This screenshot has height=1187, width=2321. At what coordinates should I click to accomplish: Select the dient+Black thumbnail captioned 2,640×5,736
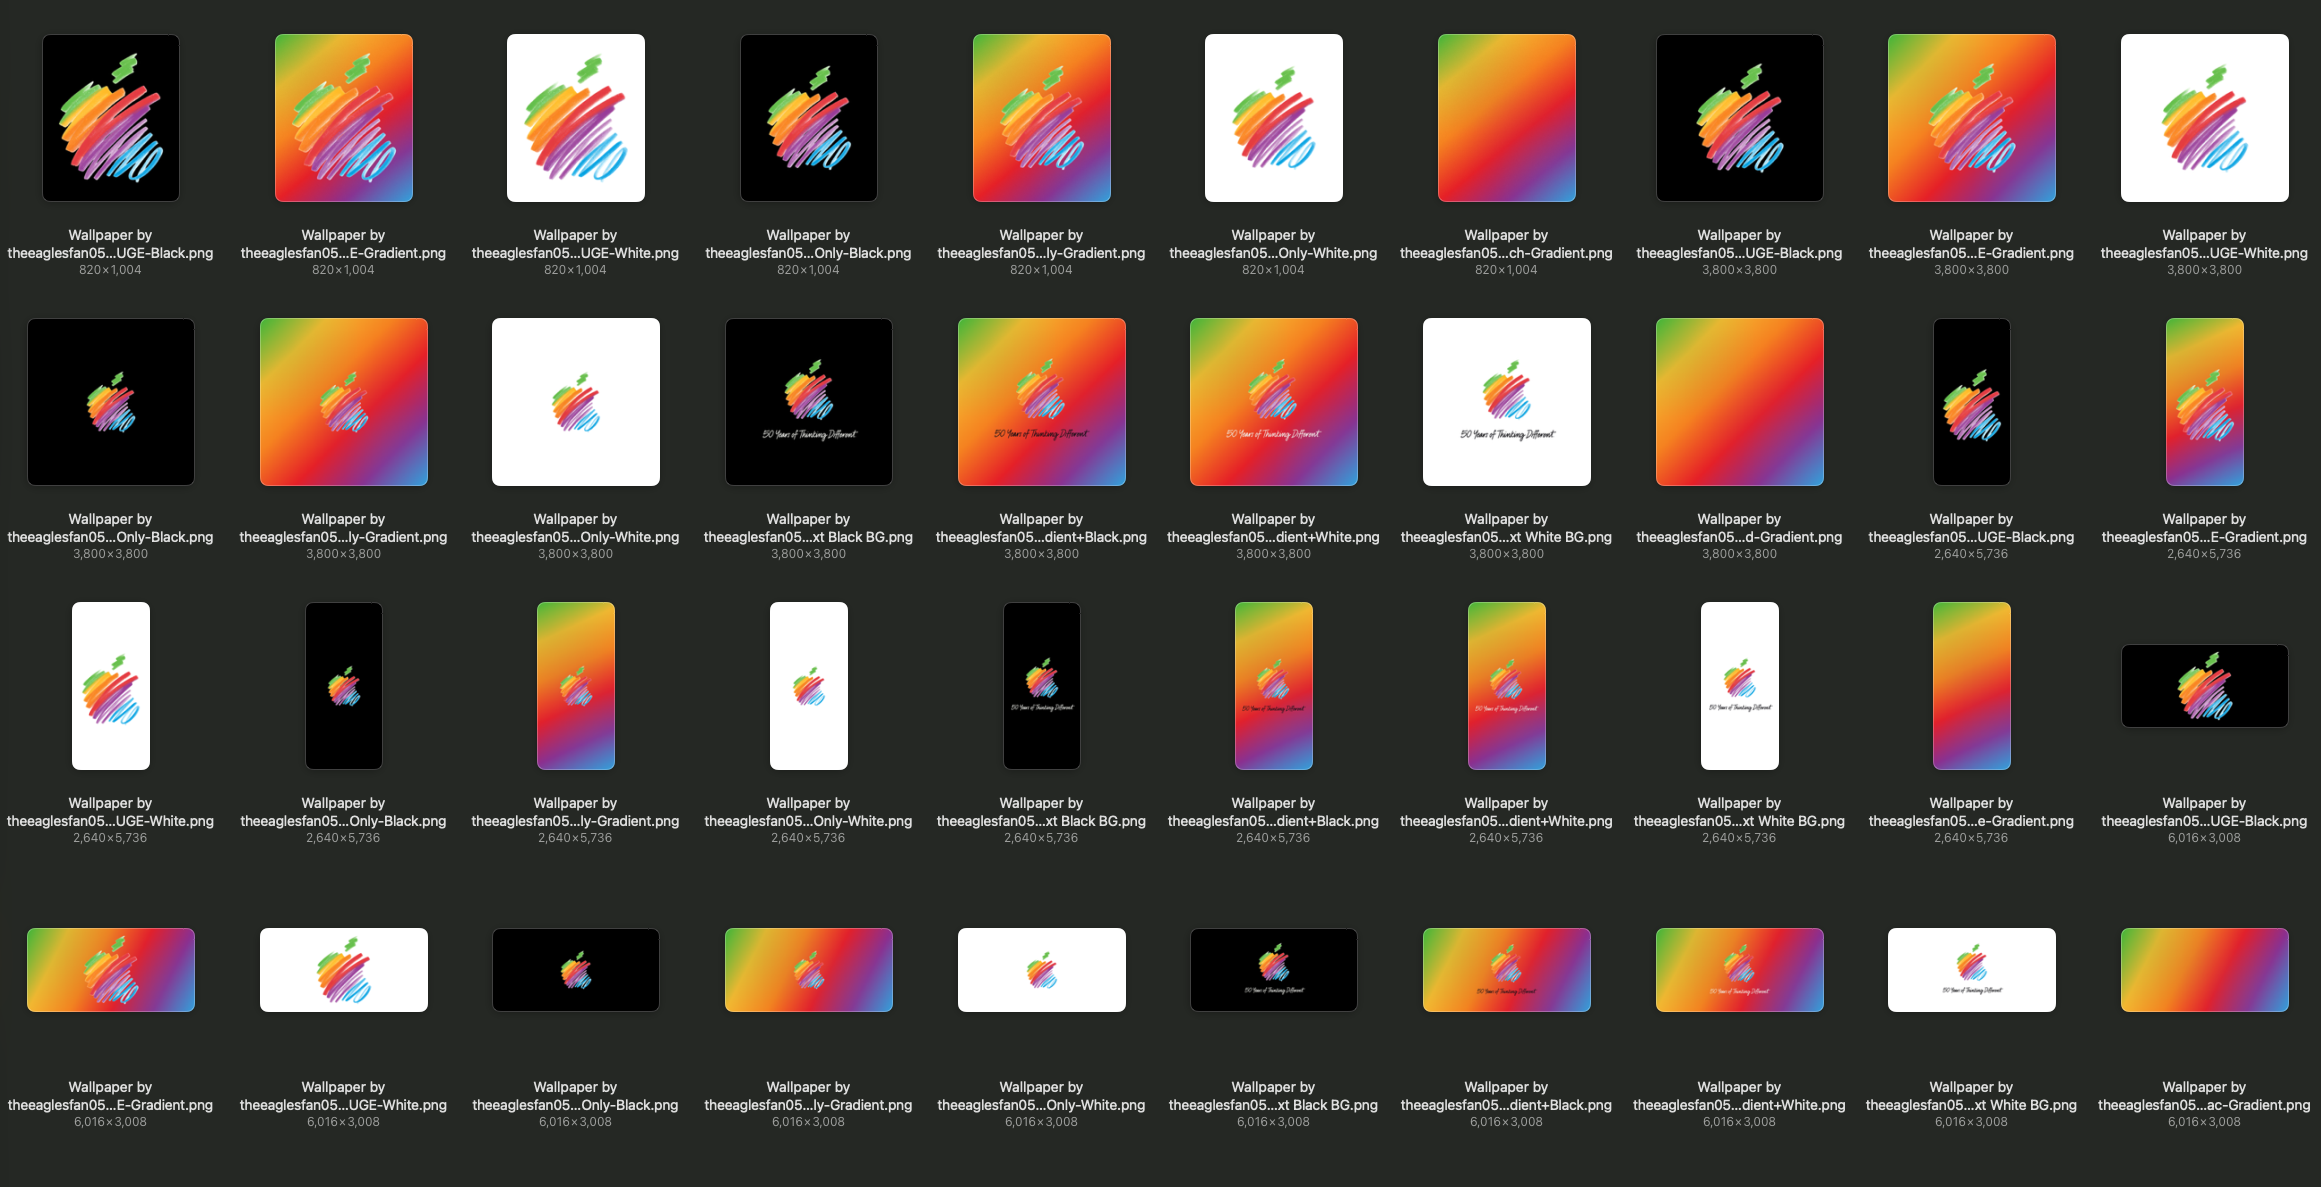(x=1274, y=686)
